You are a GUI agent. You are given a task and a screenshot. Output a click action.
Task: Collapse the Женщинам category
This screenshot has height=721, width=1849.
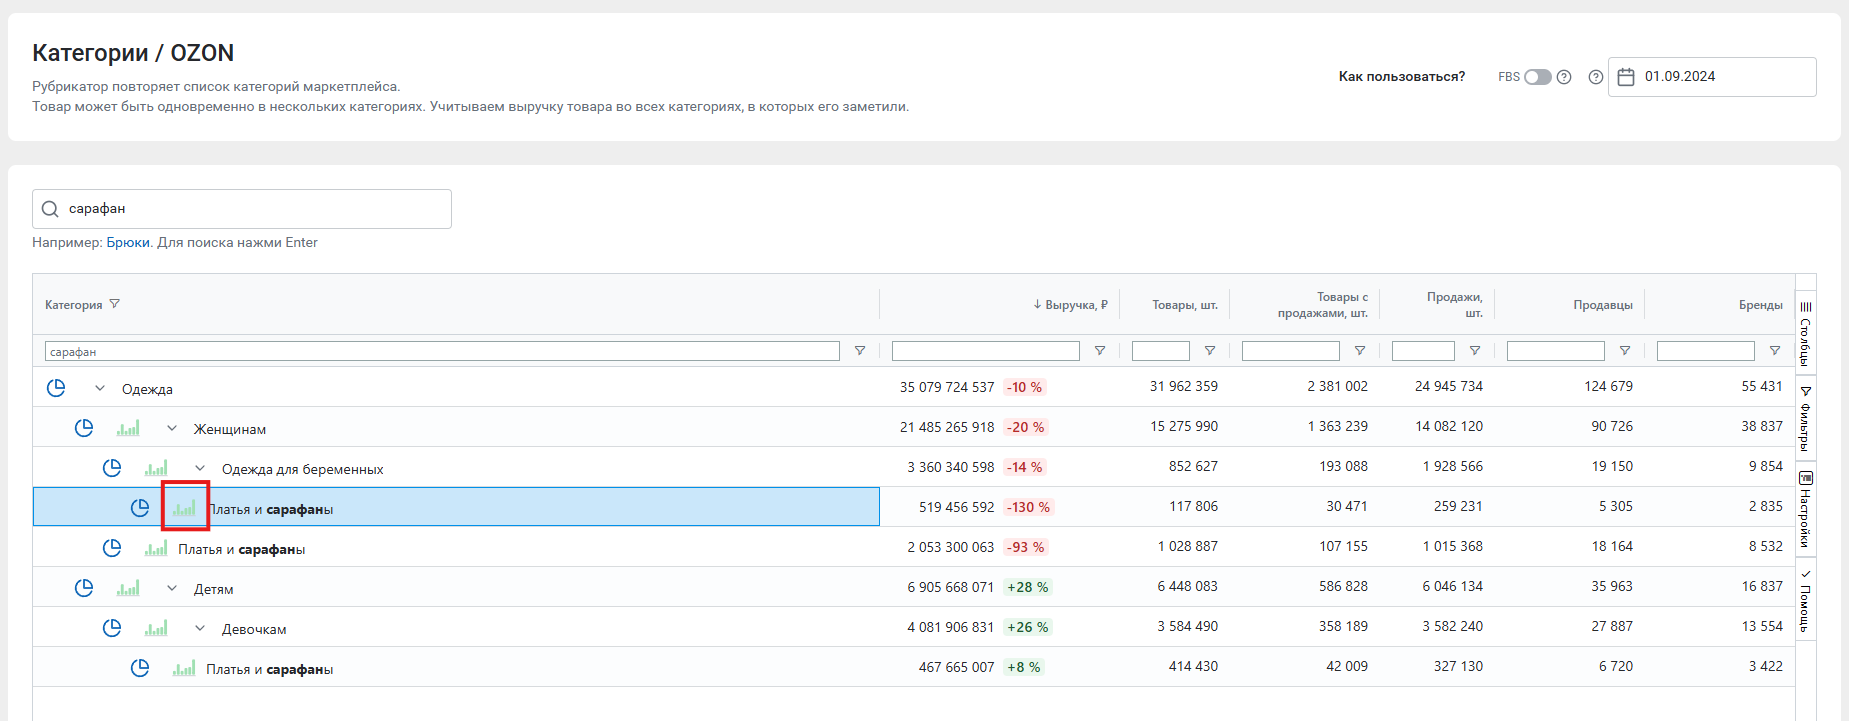(172, 428)
